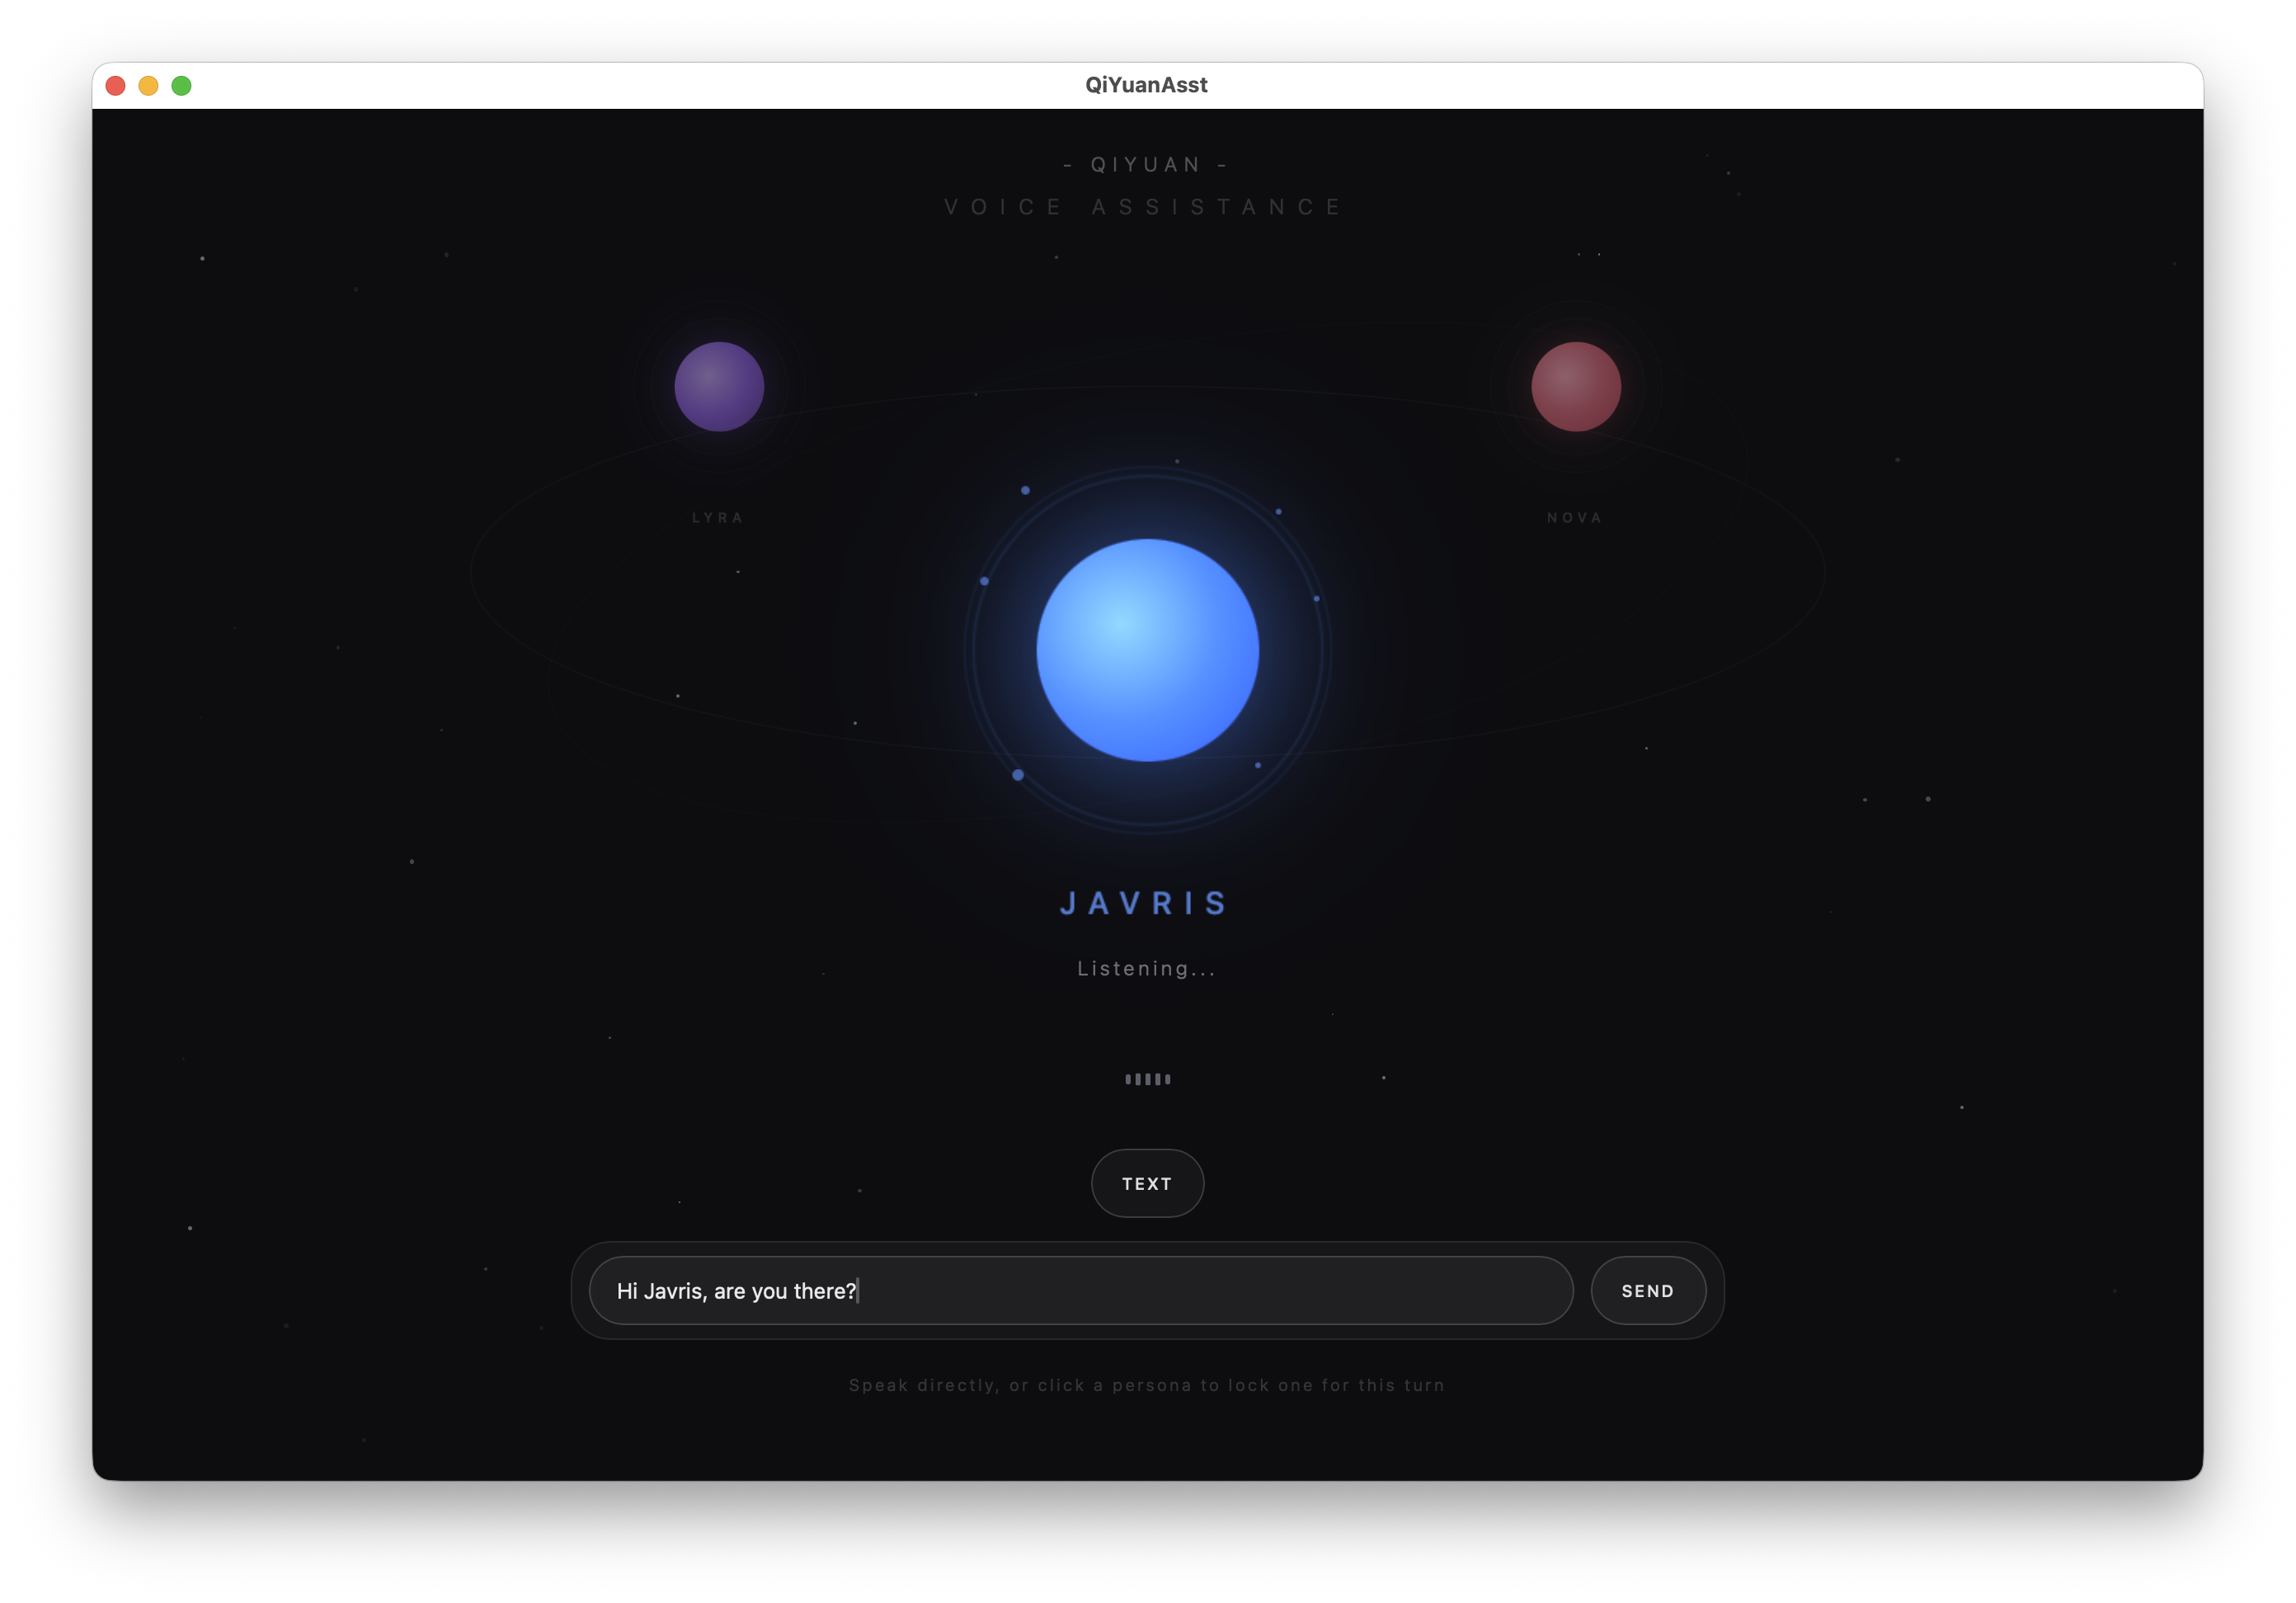Click the QIYUAN header title
This screenshot has height=1603, width=2296.
point(1147,164)
